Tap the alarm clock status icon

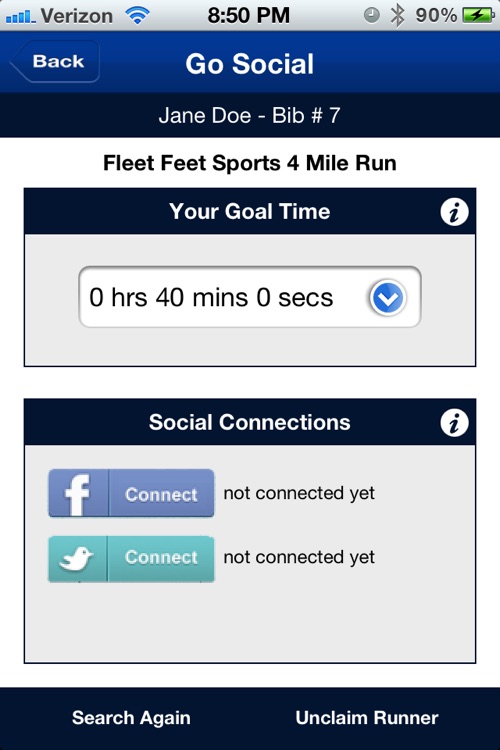pos(372,15)
